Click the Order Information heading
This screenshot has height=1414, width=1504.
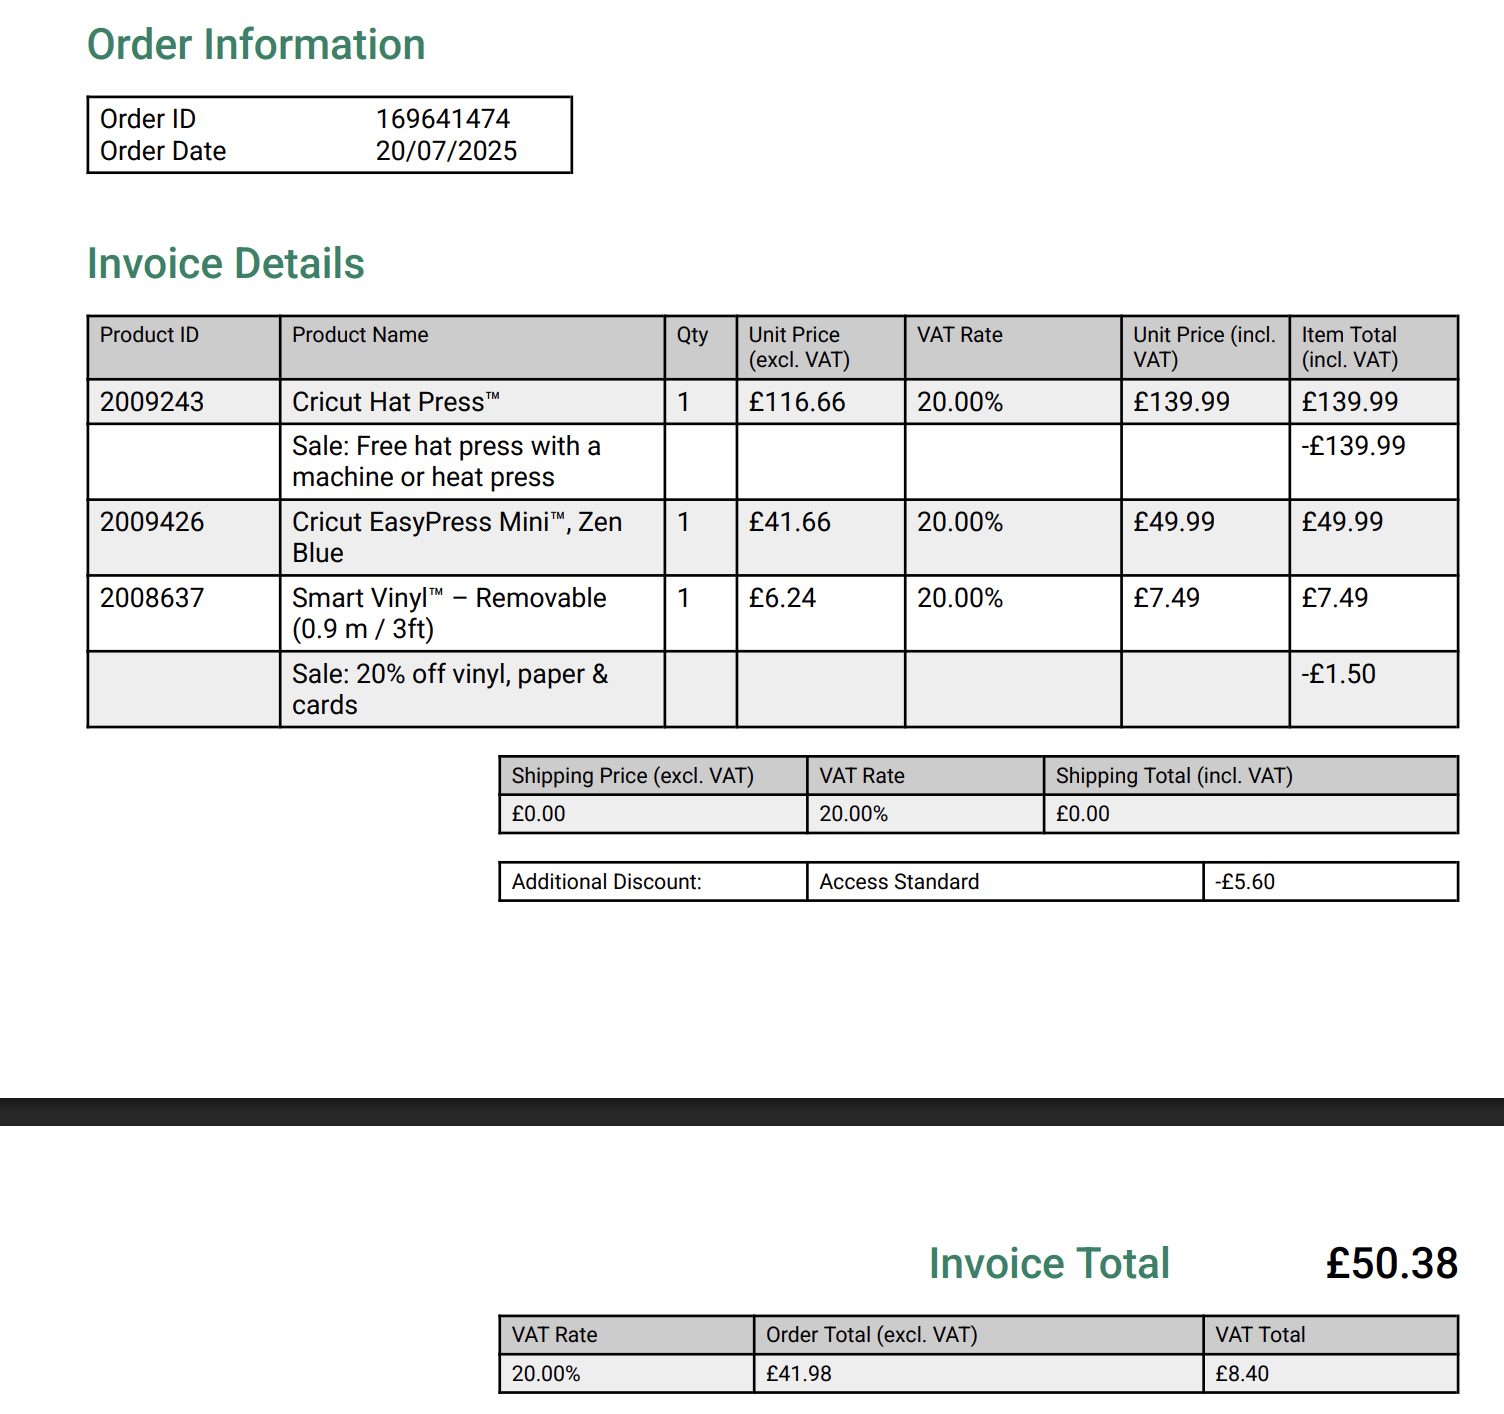coord(256,45)
